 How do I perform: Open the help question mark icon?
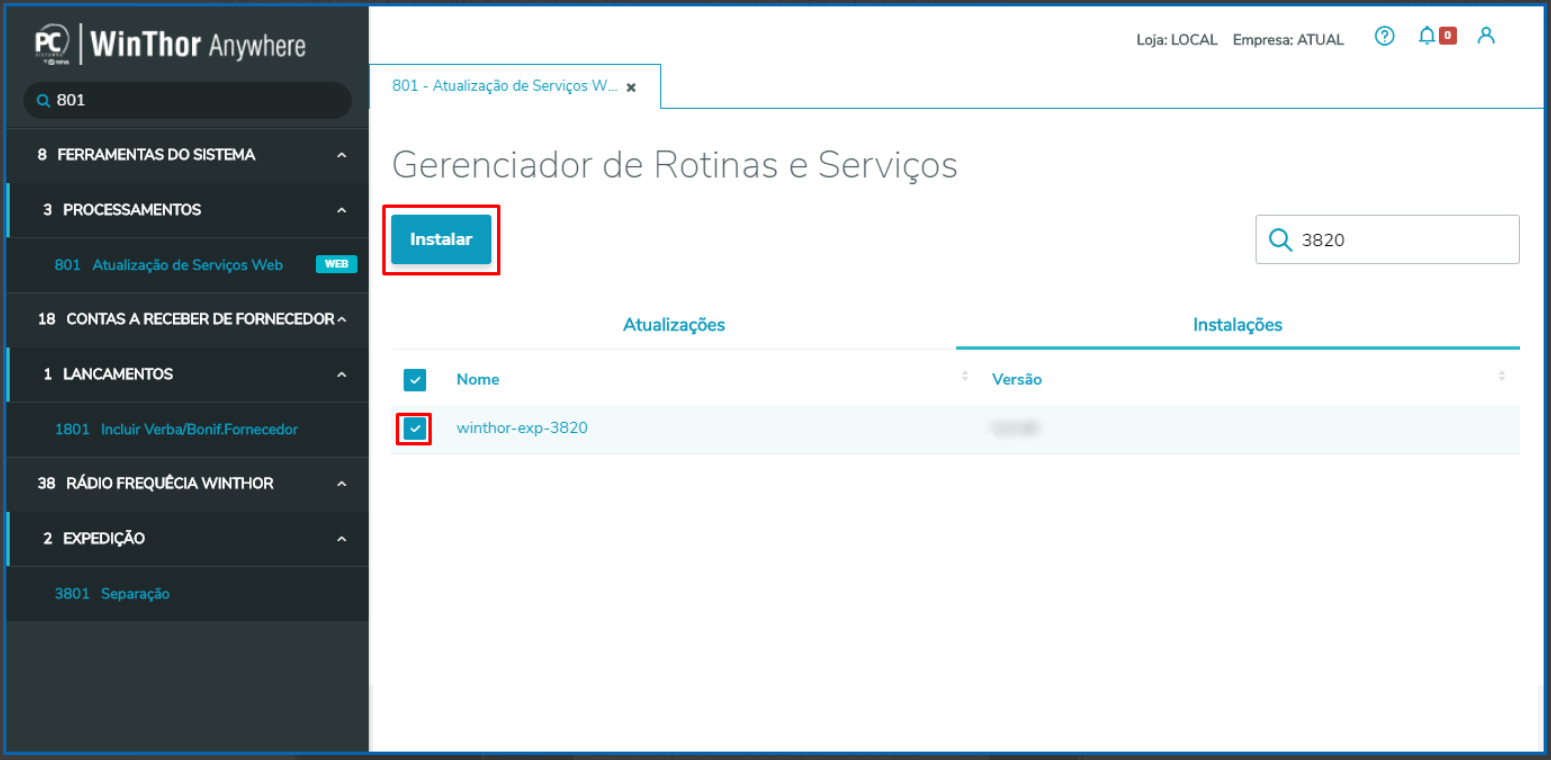tap(1384, 37)
